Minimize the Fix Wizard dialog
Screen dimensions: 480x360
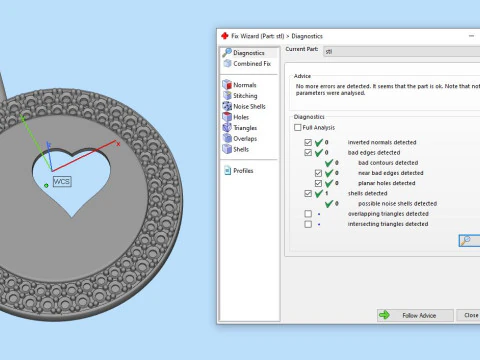[x=471, y=36]
